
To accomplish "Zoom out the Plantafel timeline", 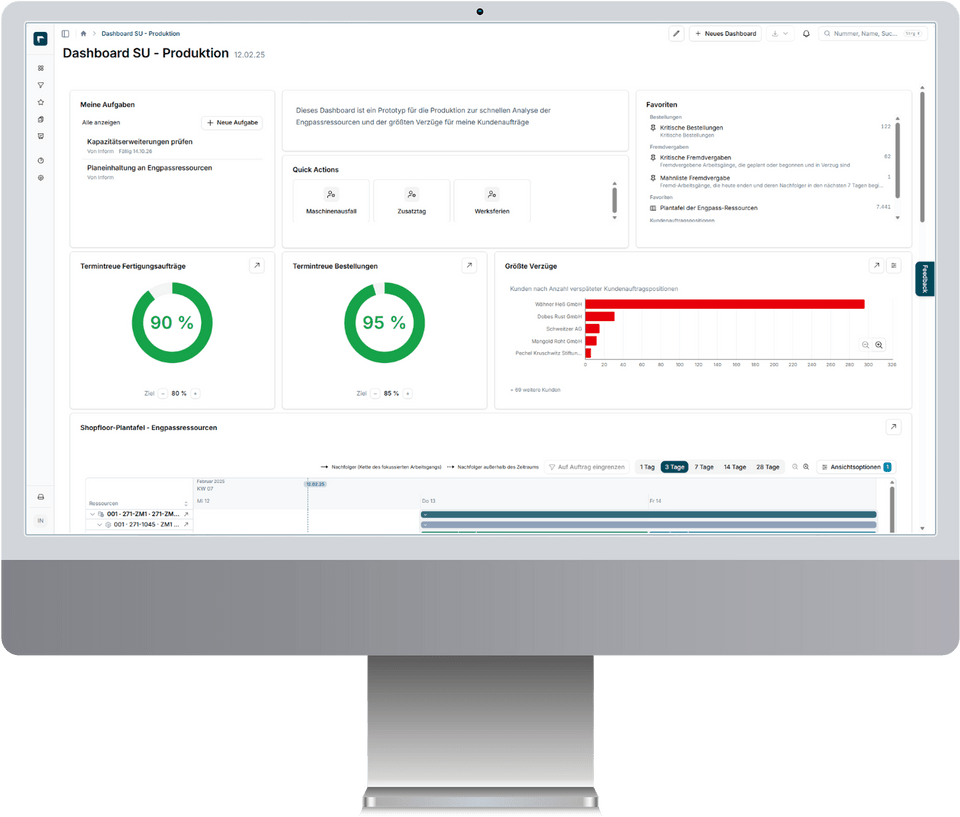I will pos(795,467).
